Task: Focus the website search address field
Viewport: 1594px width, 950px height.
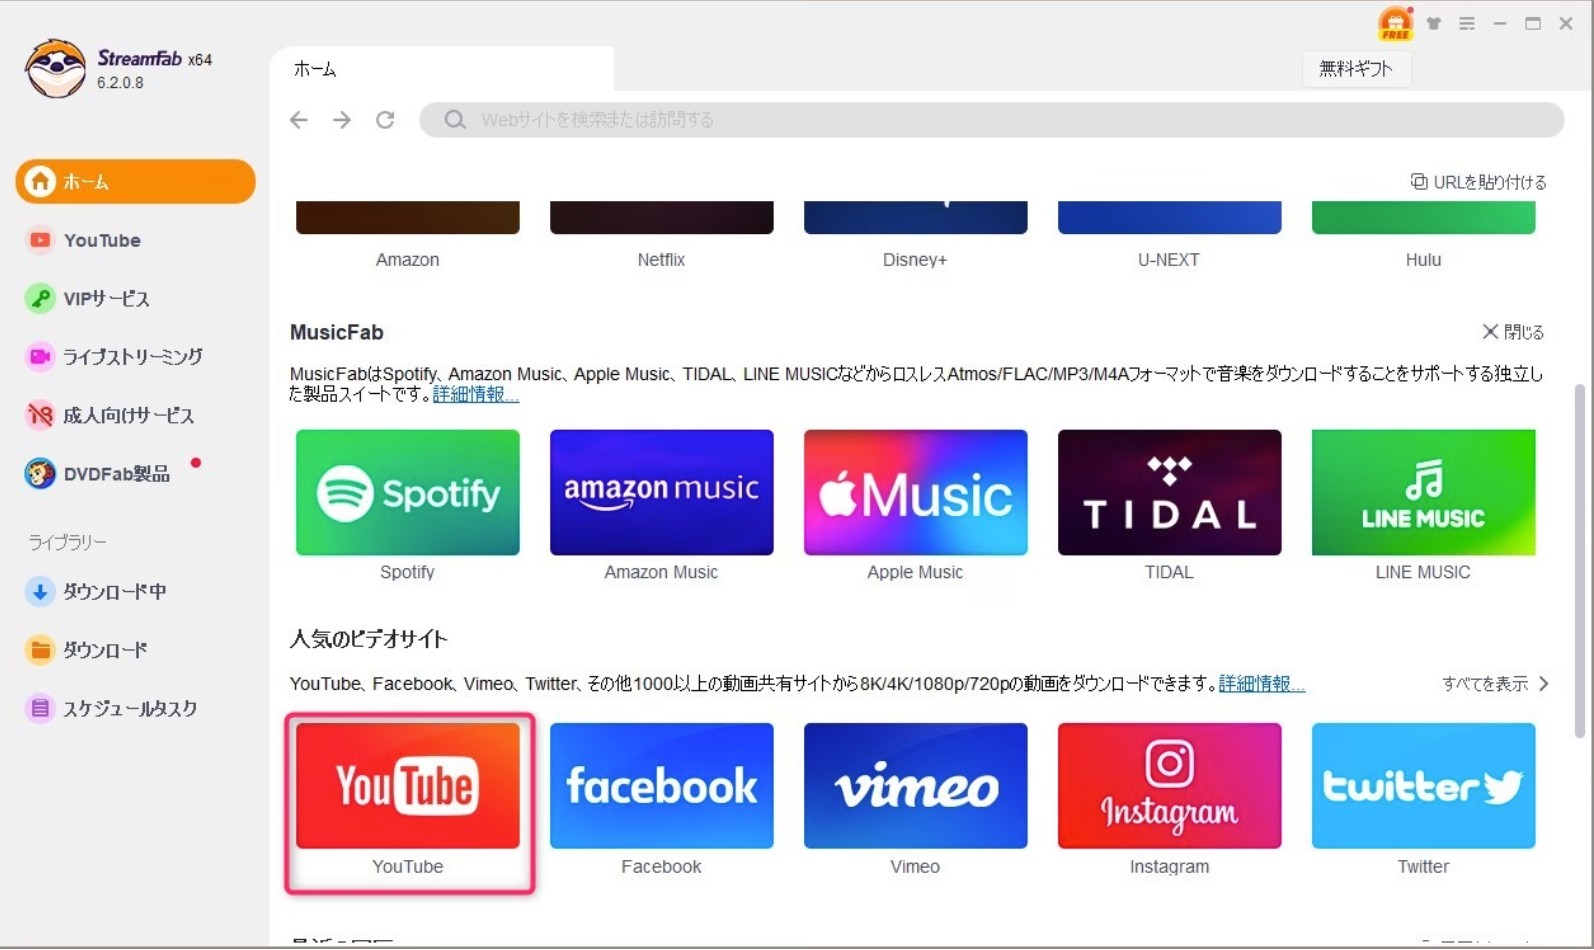Action: click(x=992, y=120)
